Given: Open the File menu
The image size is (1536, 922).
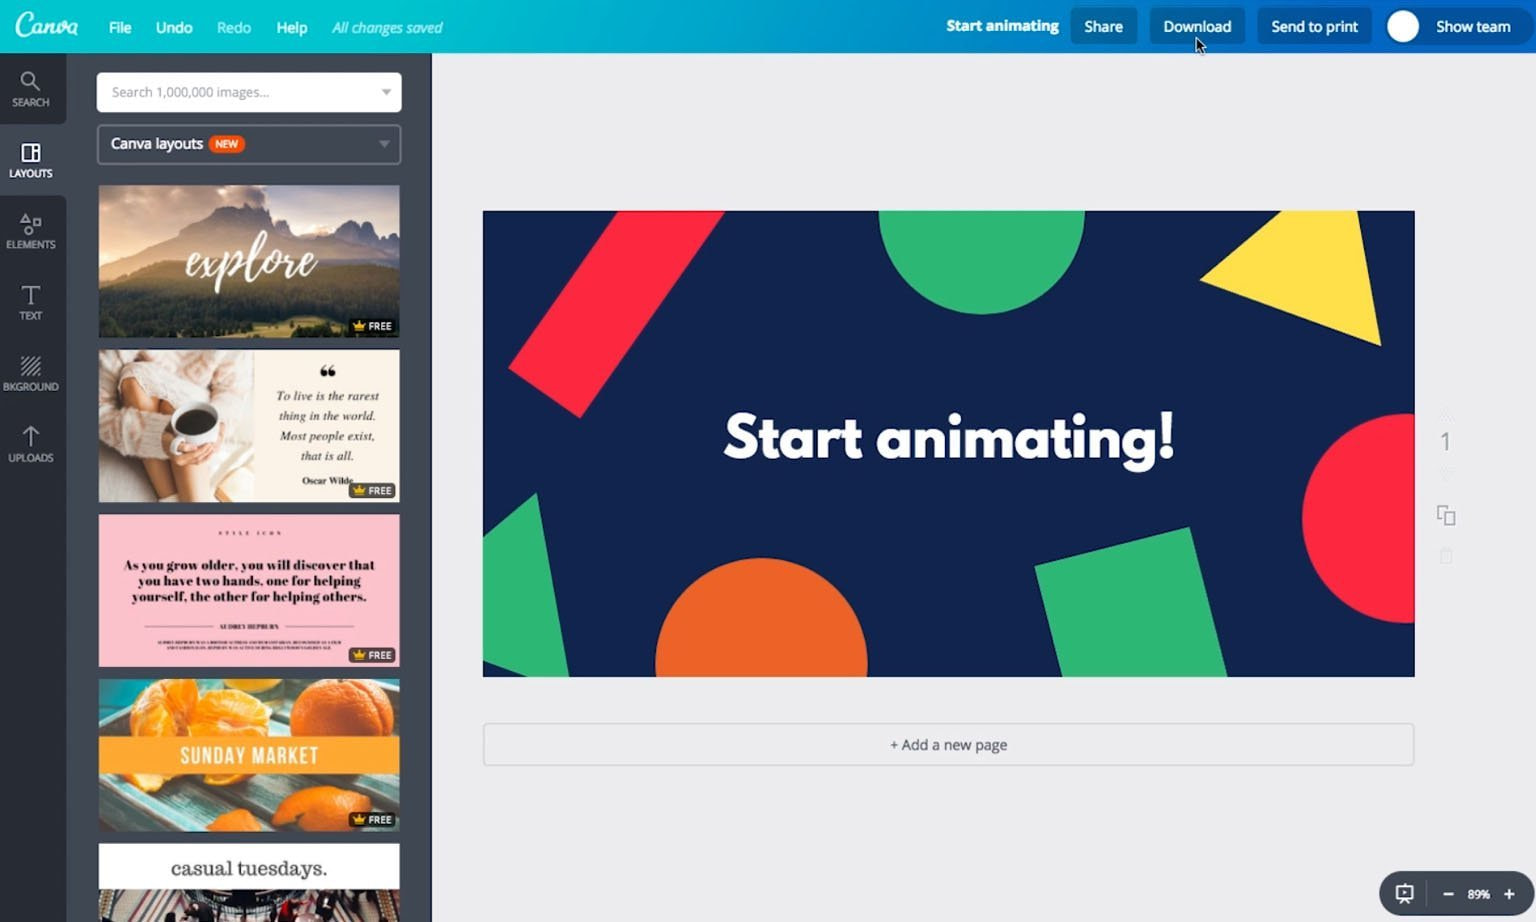Looking at the screenshot, I should 119,27.
